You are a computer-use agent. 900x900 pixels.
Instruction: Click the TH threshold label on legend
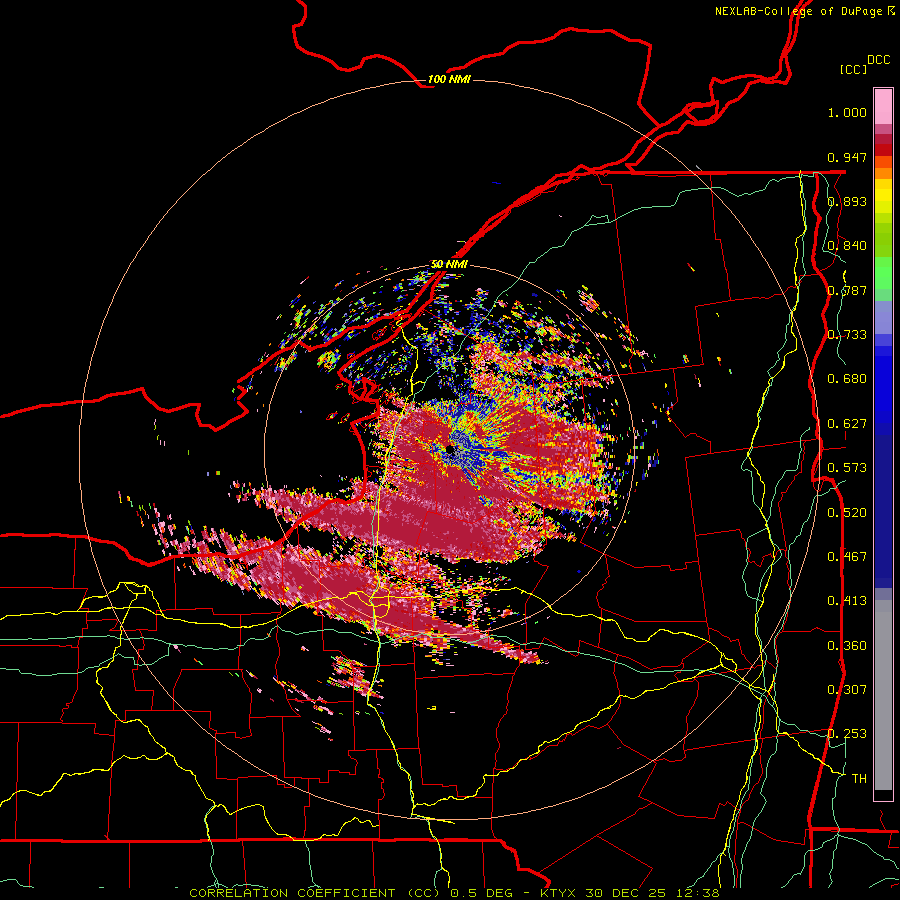coord(859,779)
